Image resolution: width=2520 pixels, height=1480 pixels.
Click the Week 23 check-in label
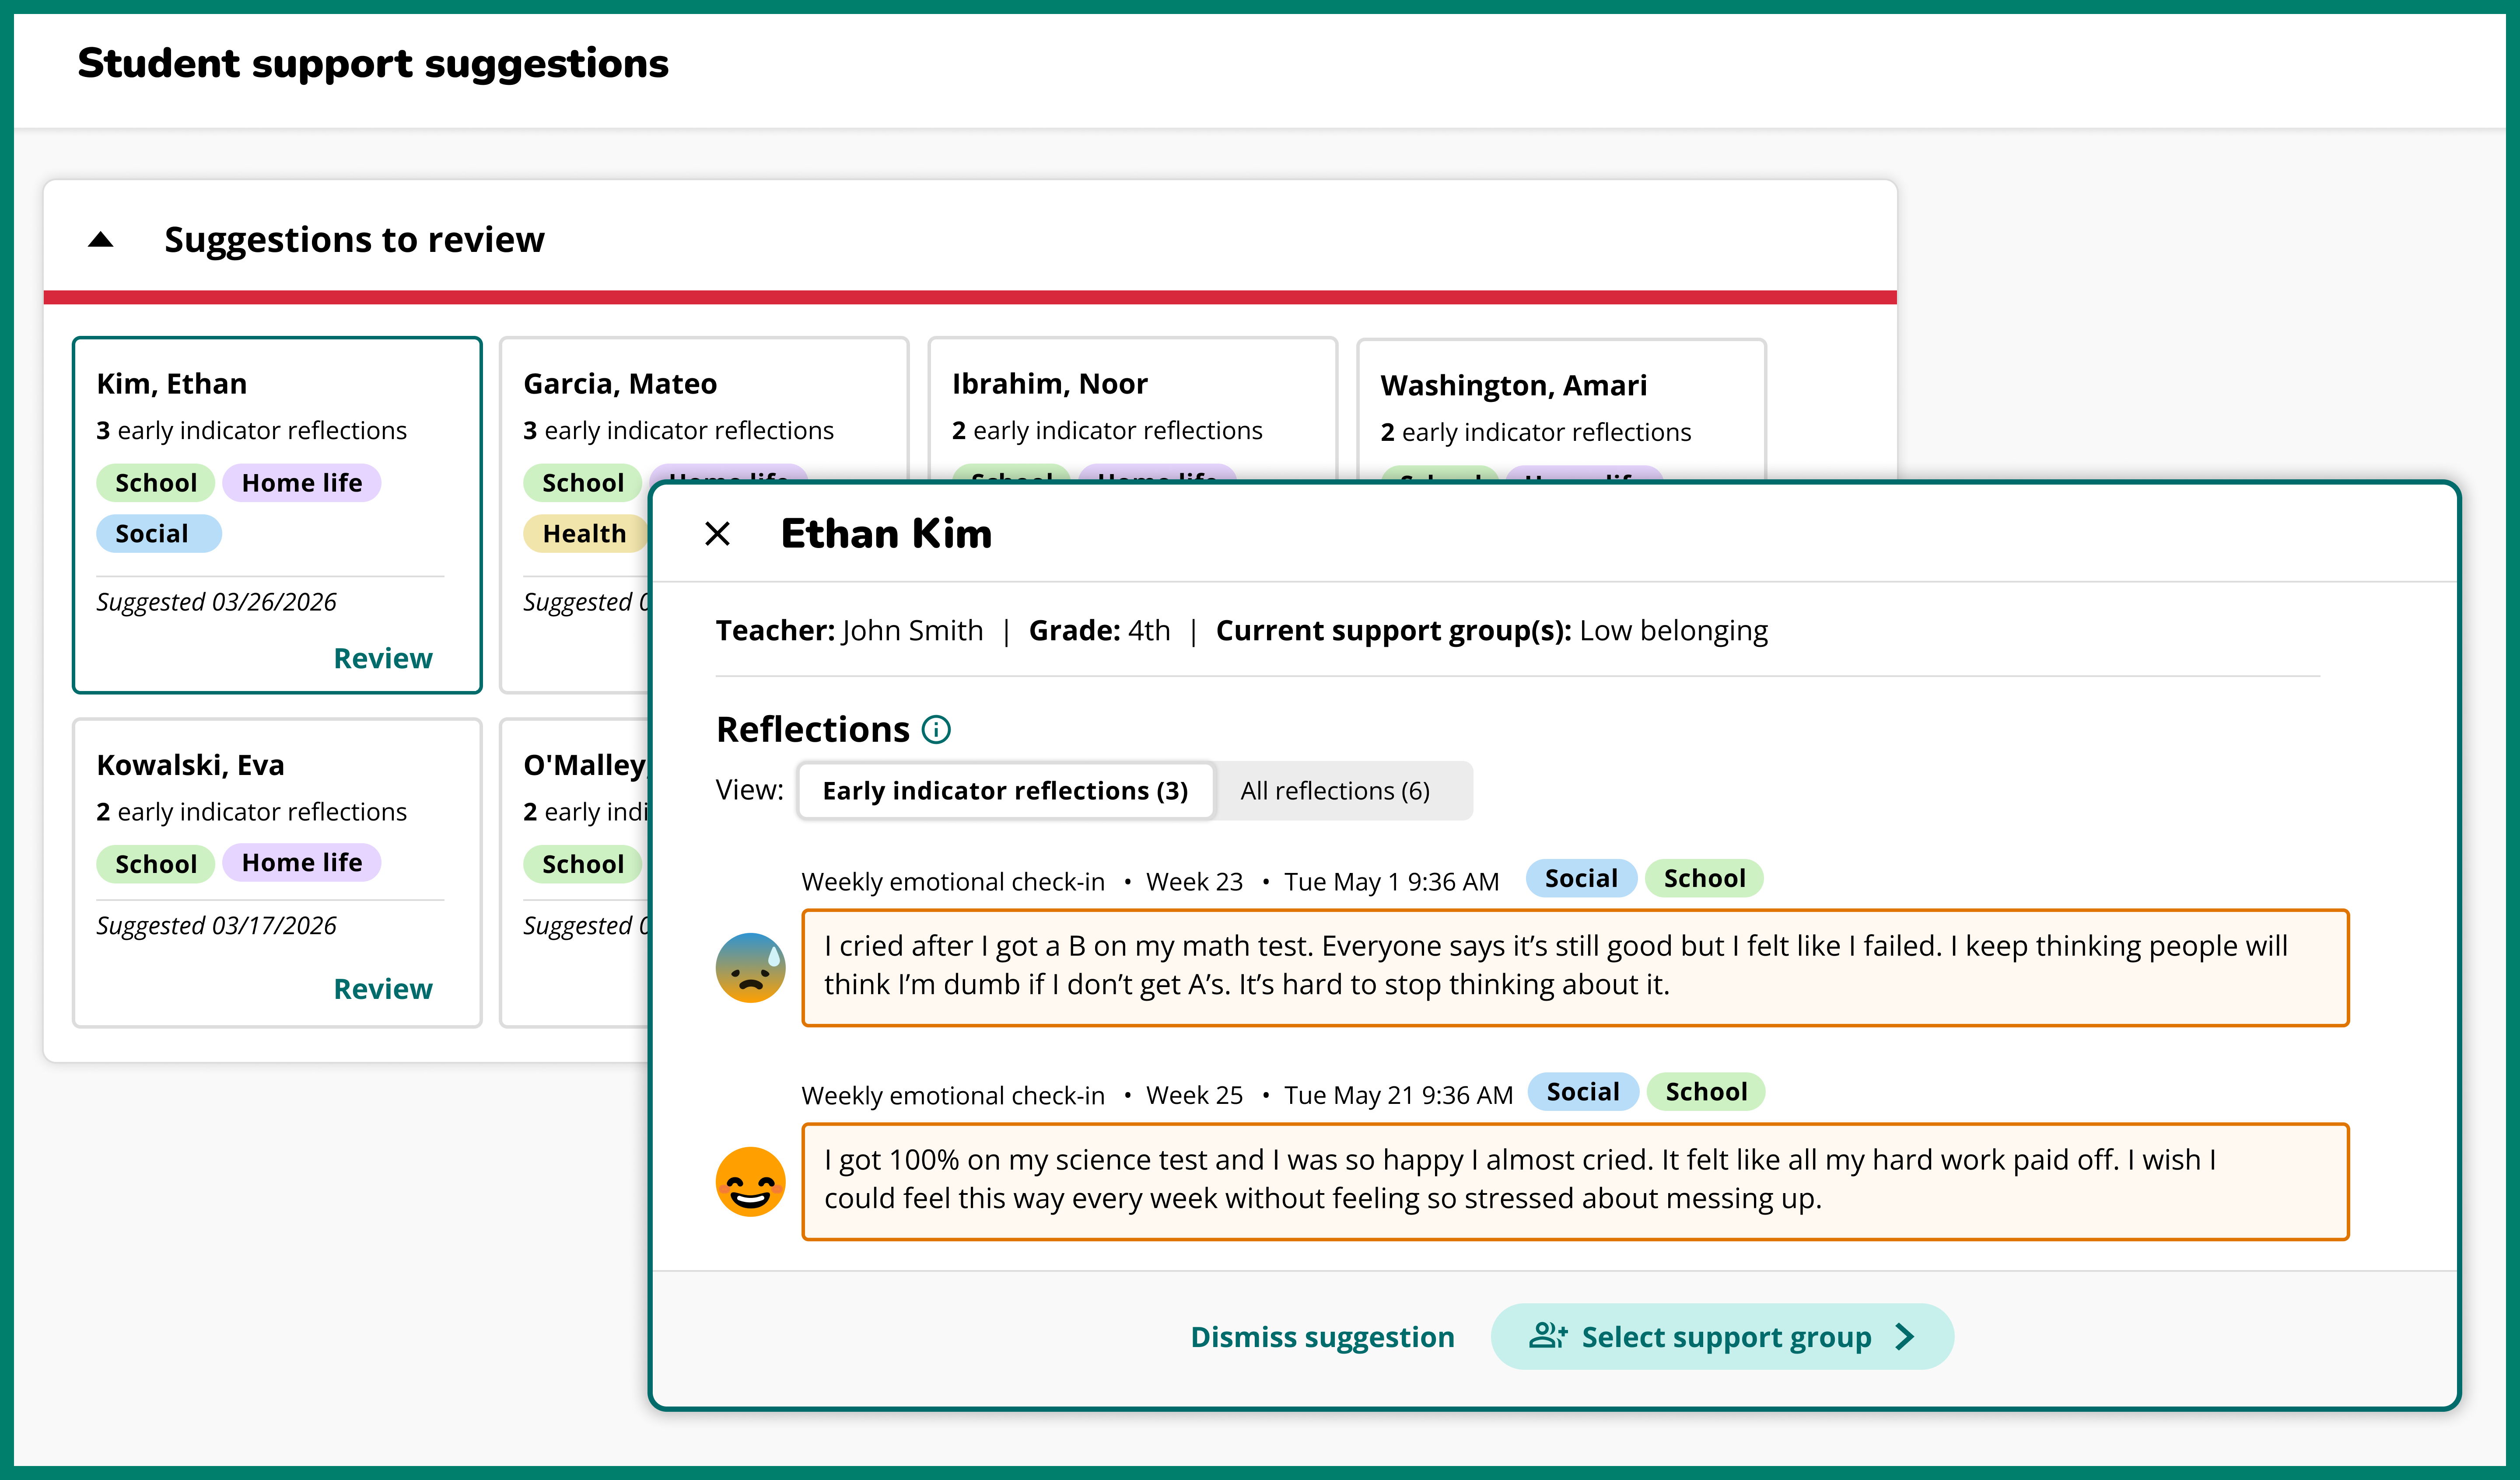(1194, 882)
